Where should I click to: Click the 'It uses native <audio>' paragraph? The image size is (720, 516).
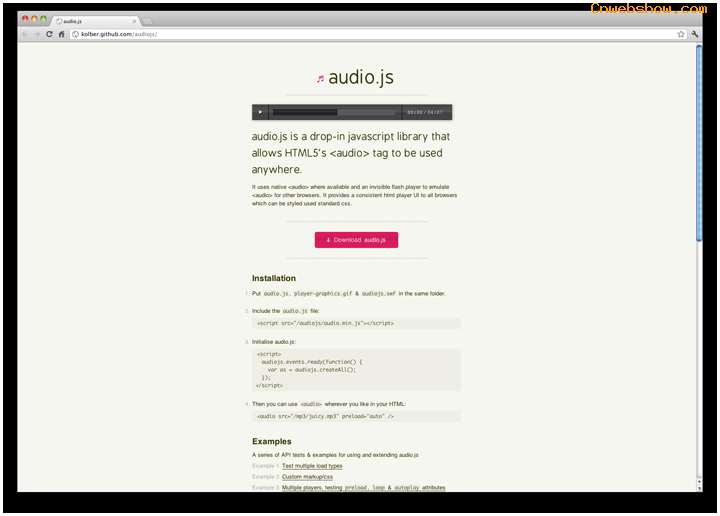tap(354, 195)
